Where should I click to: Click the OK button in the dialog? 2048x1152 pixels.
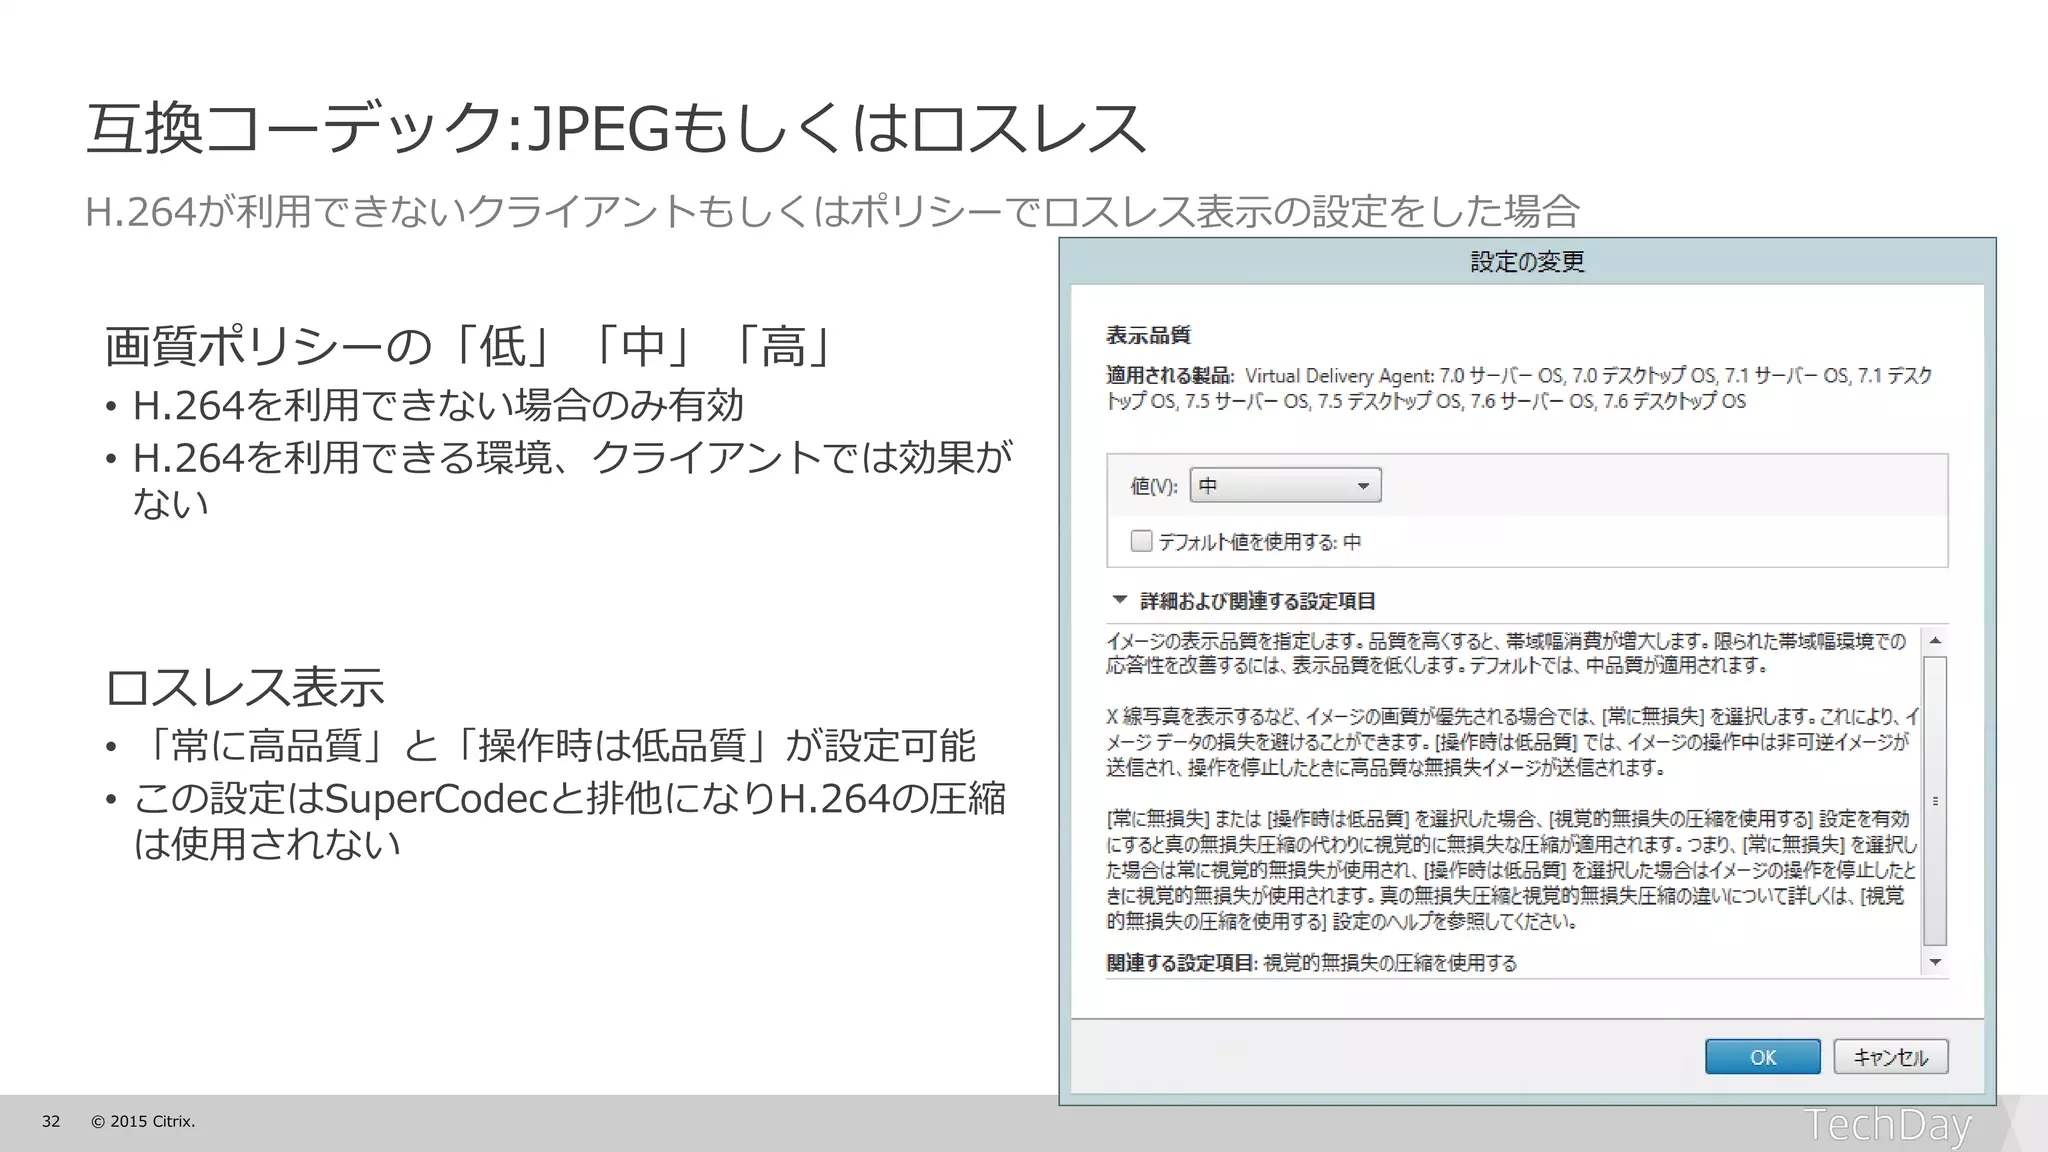[1762, 1057]
